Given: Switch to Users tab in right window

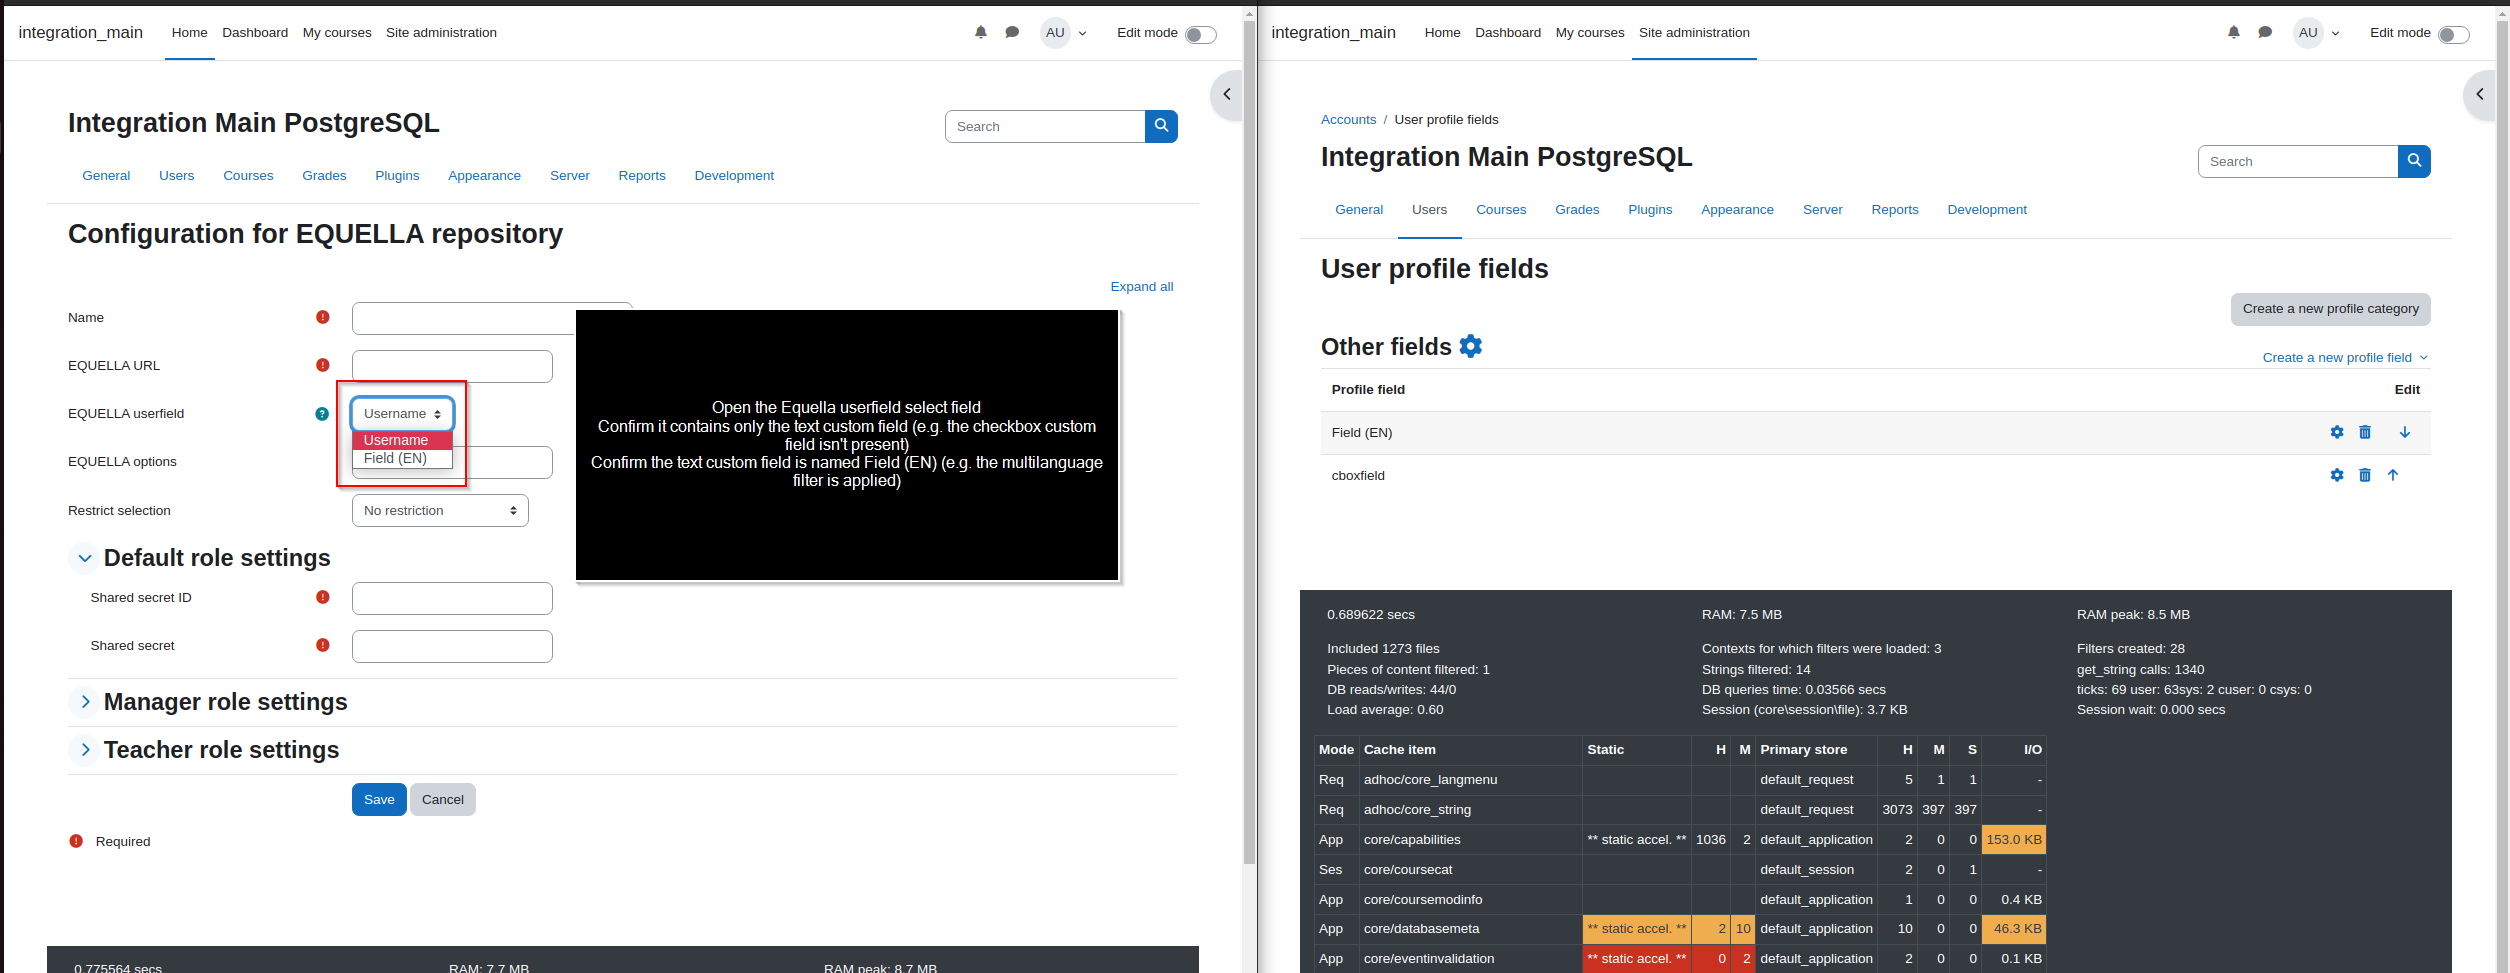Looking at the screenshot, I should point(1429,210).
